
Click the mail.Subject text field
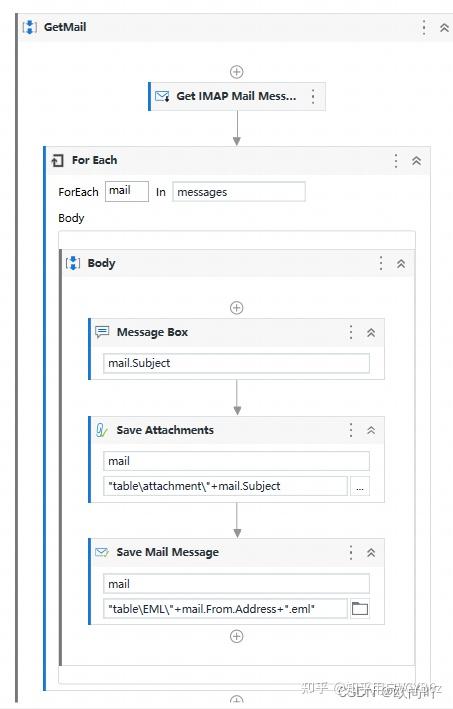[x=236, y=363]
